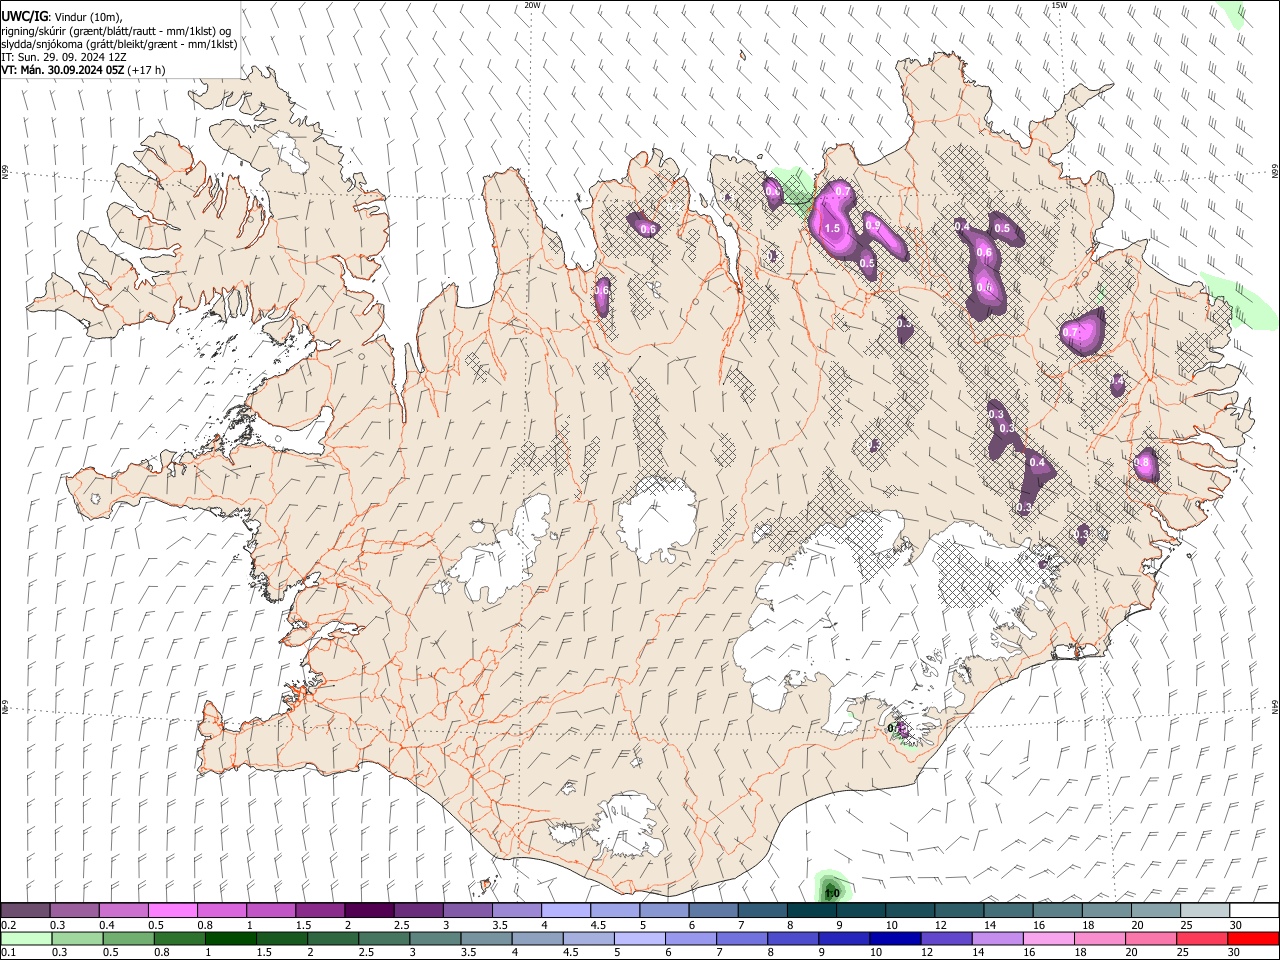The width and height of the screenshot is (1280, 960).
Task: Click the dark green swatch labeled 1 in bottom row
Action: [230, 938]
